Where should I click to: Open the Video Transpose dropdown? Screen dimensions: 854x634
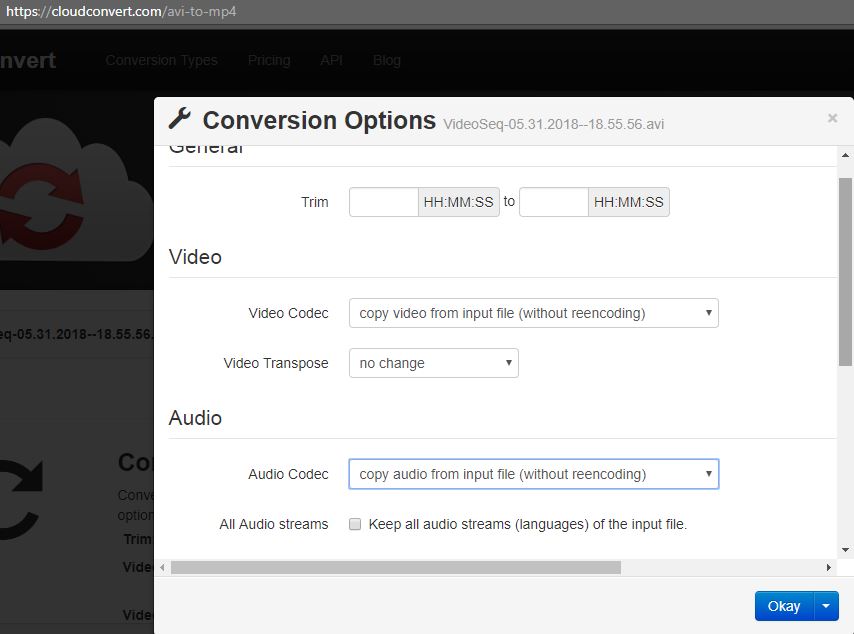coord(433,363)
